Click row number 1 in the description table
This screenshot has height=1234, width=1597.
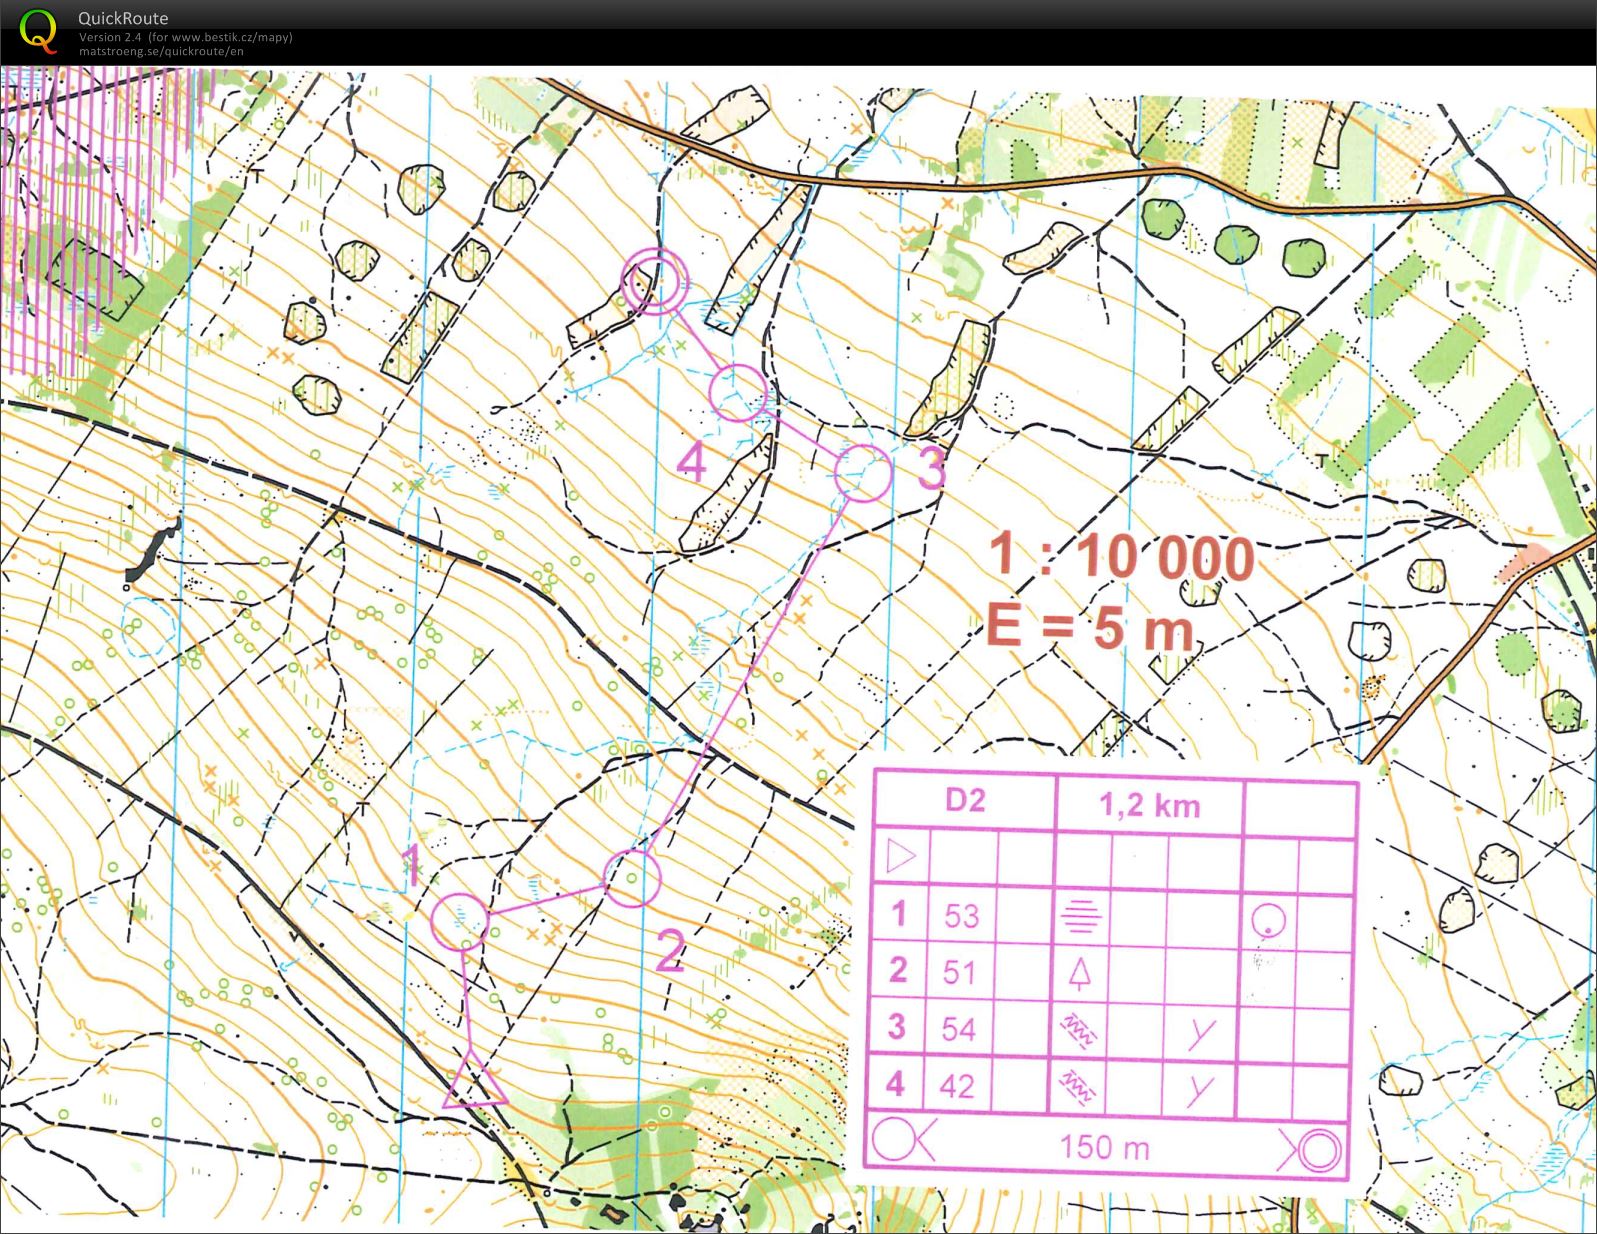pyautogui.click(x=899, y=914)
